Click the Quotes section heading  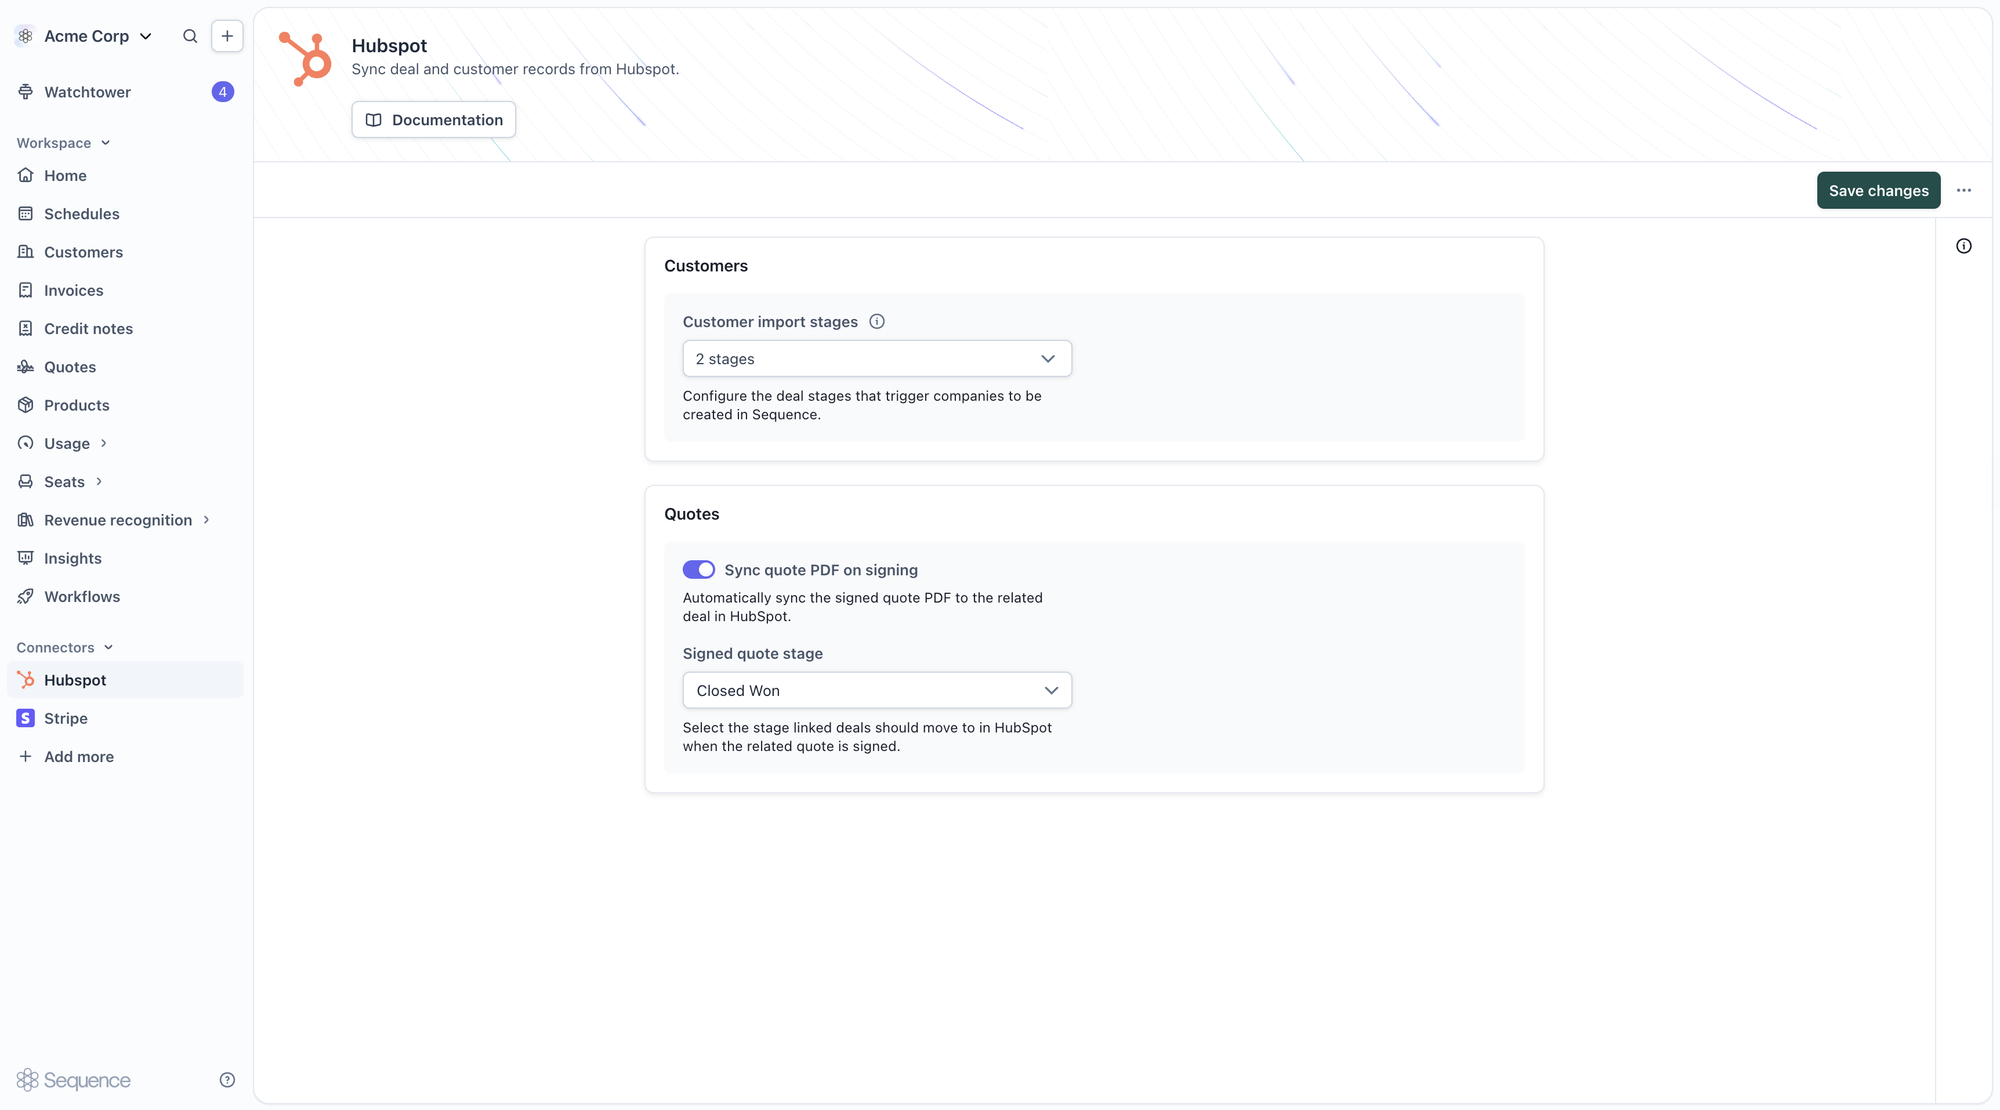coord(692,514)
